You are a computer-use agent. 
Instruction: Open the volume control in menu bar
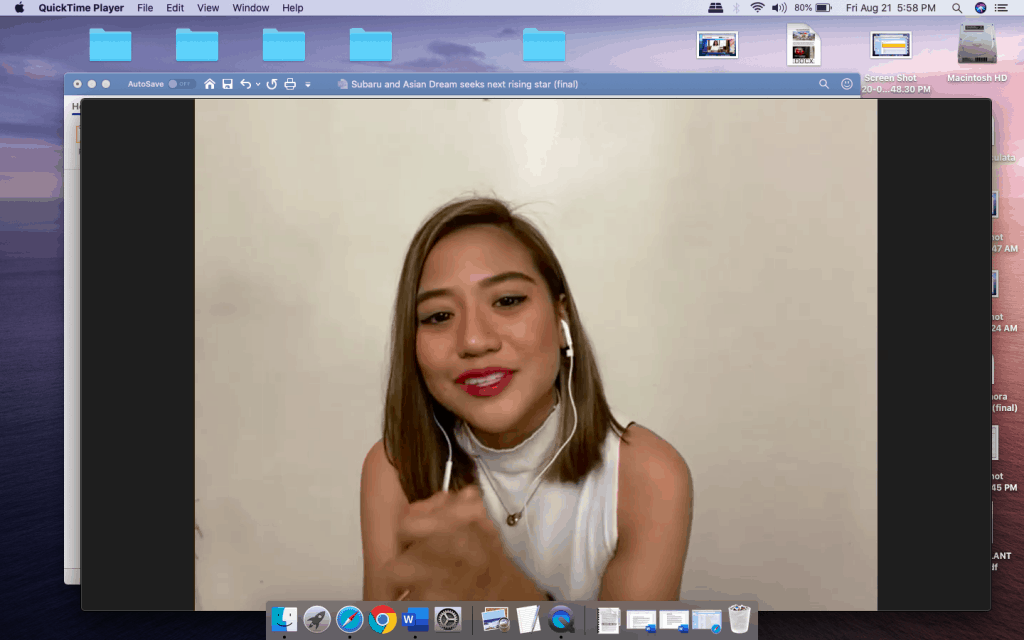pos(779,8)
